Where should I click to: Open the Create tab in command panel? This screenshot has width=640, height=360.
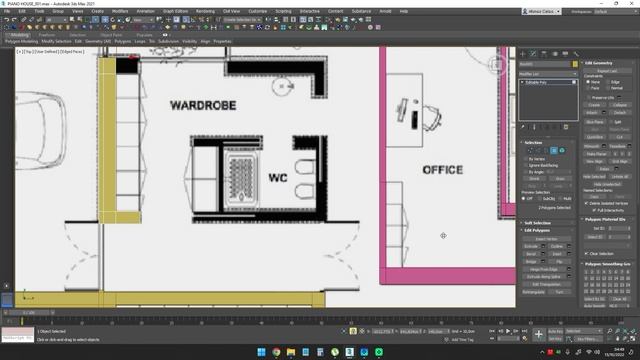click(x=523, y=54)
